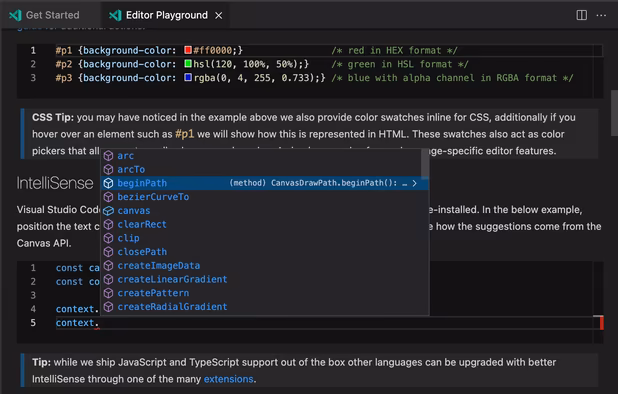Insert the createImageData suggestion

(265, 266)
